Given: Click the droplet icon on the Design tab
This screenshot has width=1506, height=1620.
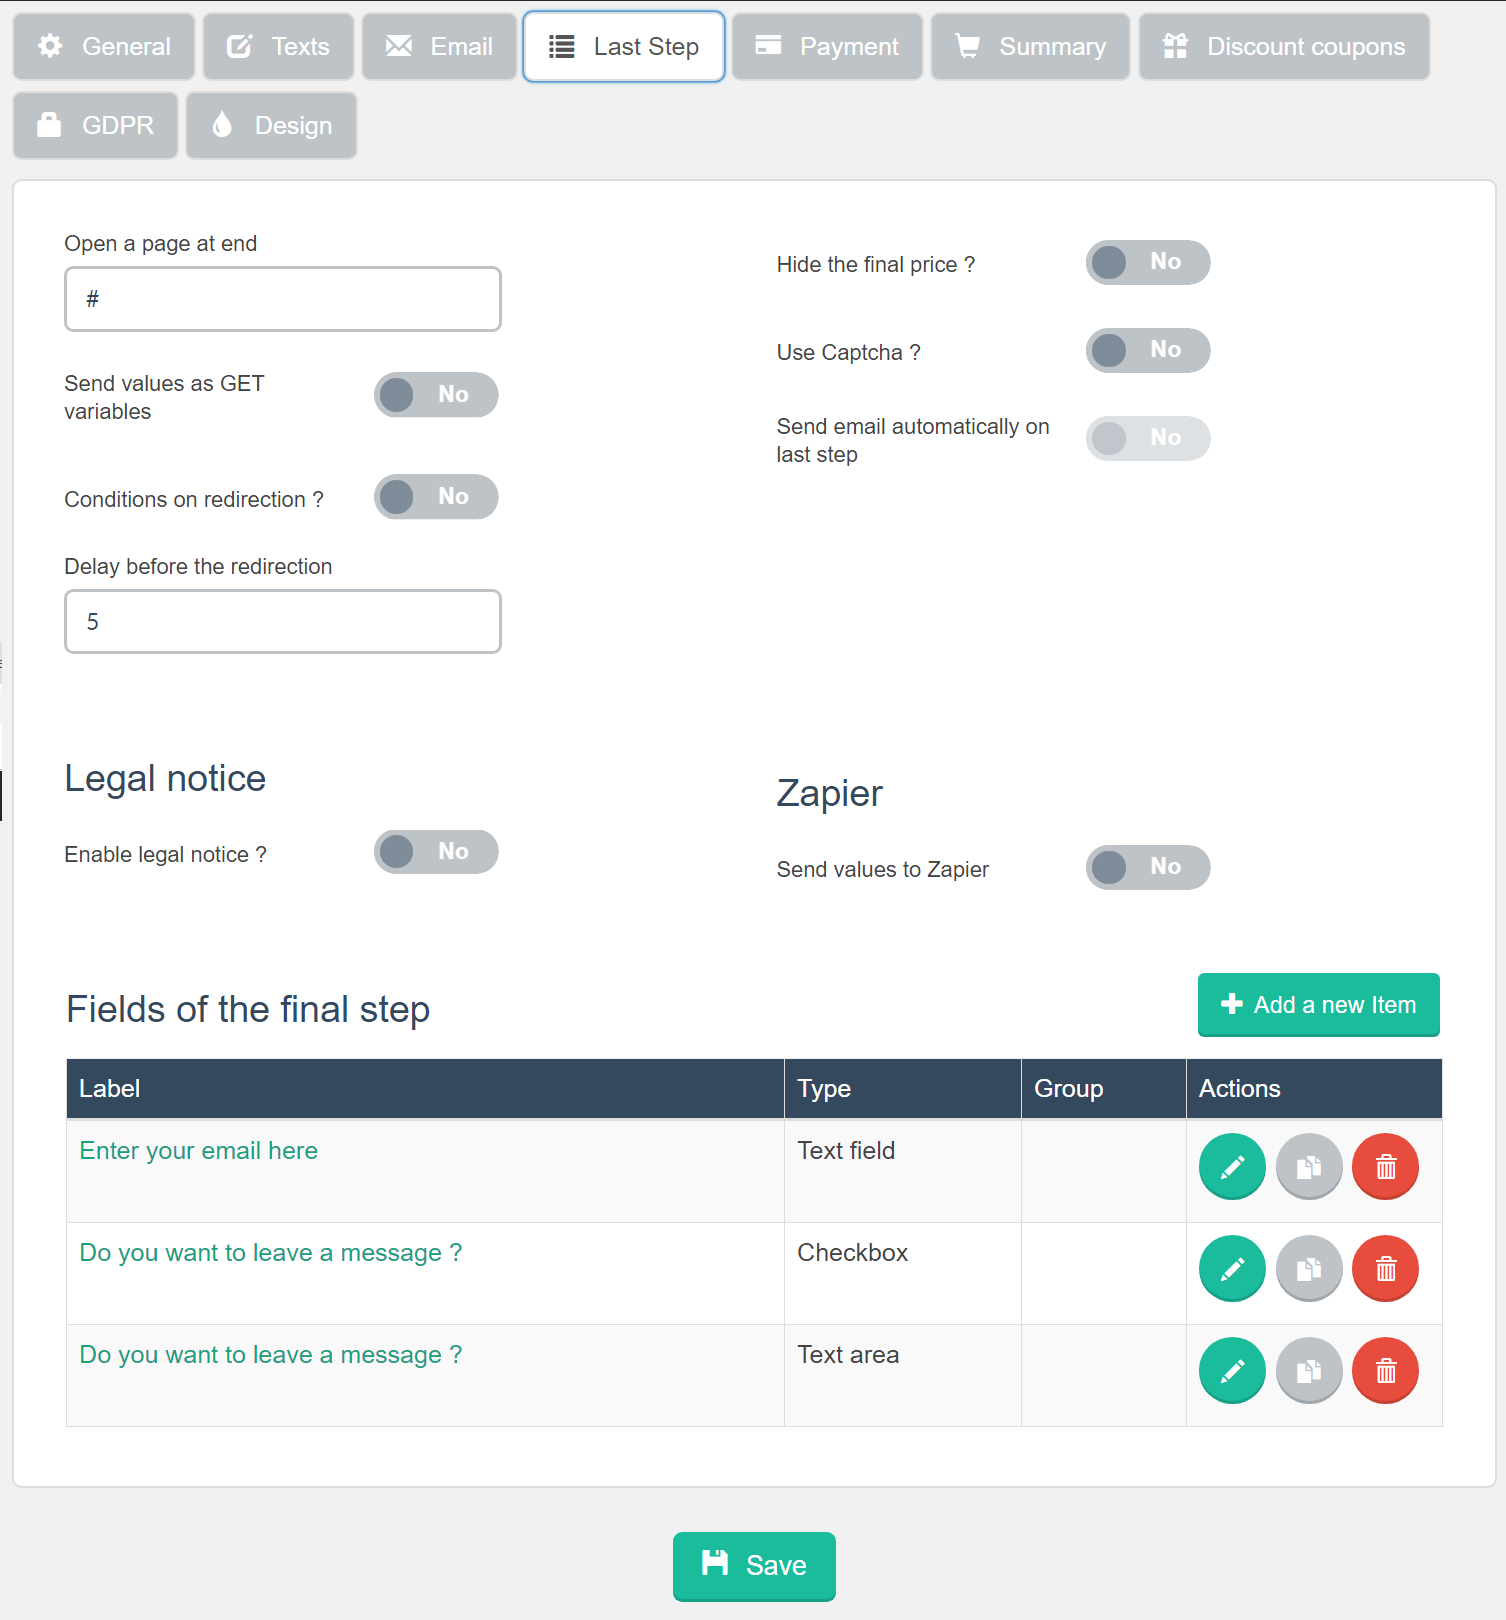Looking at the screenshot, I should pyautogui.click(x=221, y=125).
